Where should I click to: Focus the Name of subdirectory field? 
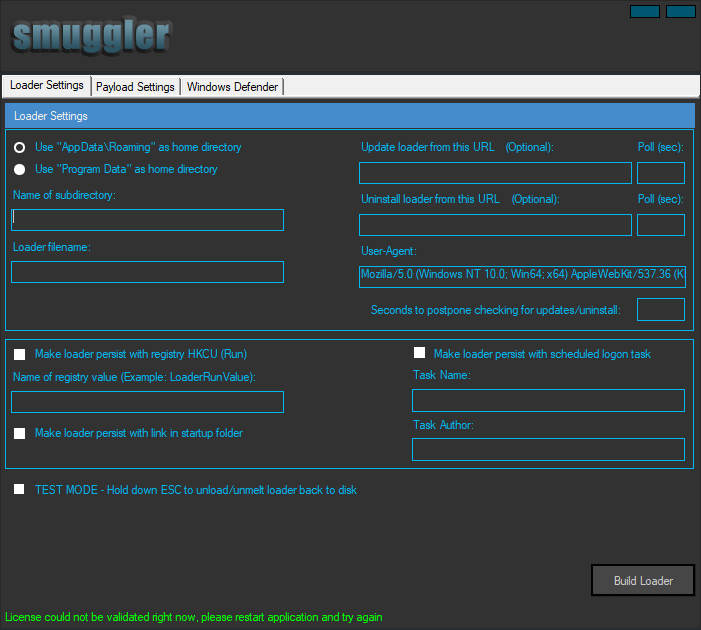click(148, 220)
